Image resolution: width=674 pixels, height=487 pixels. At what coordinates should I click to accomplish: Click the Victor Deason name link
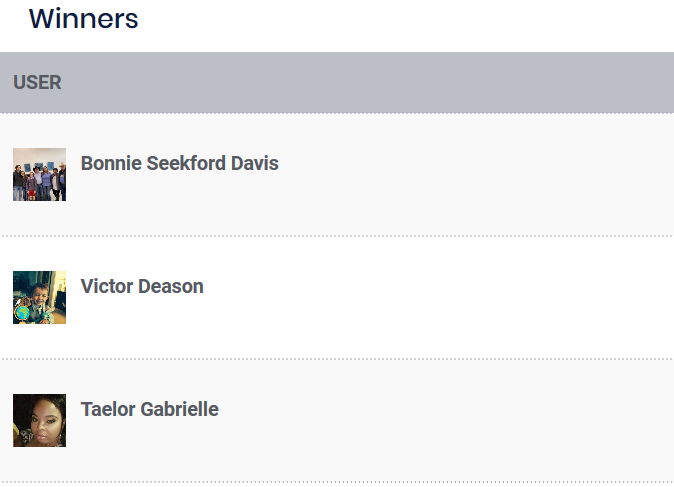click(x=142, y=286)
